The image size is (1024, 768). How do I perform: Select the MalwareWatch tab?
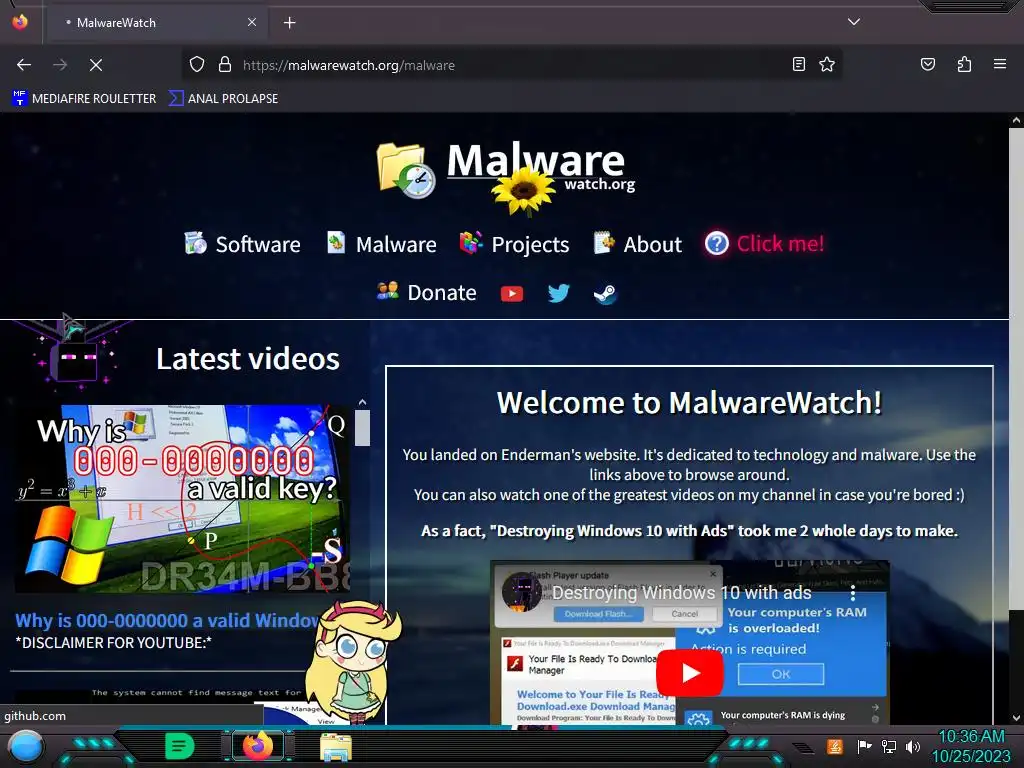(155, 23)
